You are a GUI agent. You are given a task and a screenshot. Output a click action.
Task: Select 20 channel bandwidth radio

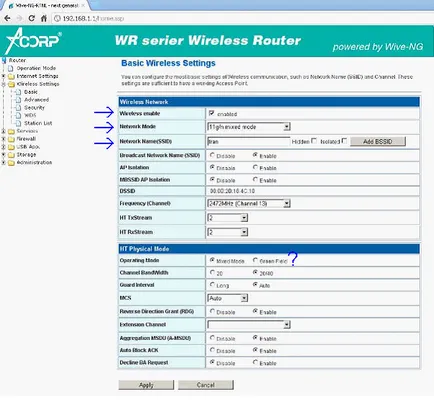point(212,273)
